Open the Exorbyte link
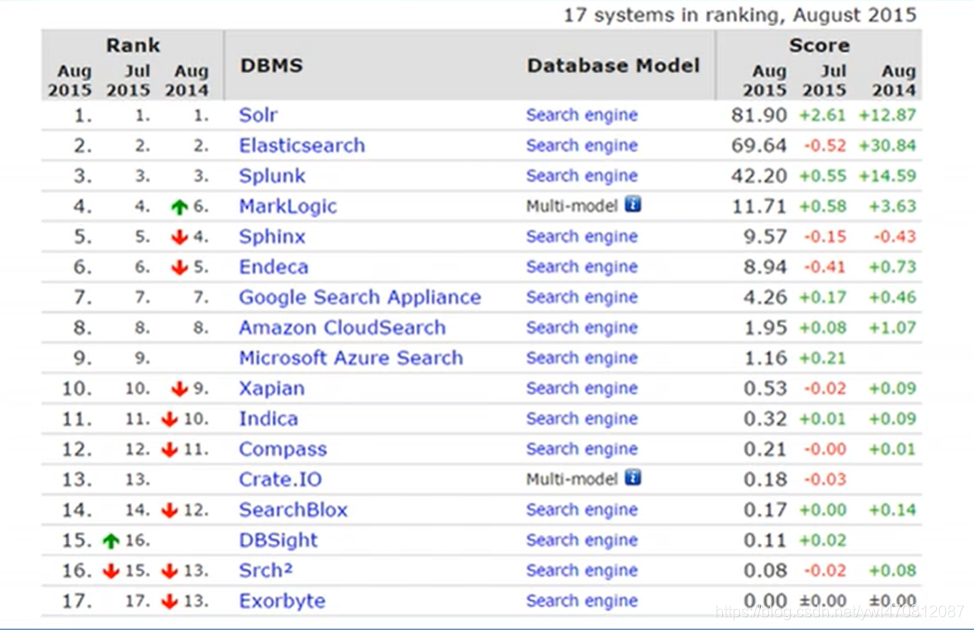Image resolution: width=974 pixels, height=630 pixels. pyautogui.click(x=282, y=601)
